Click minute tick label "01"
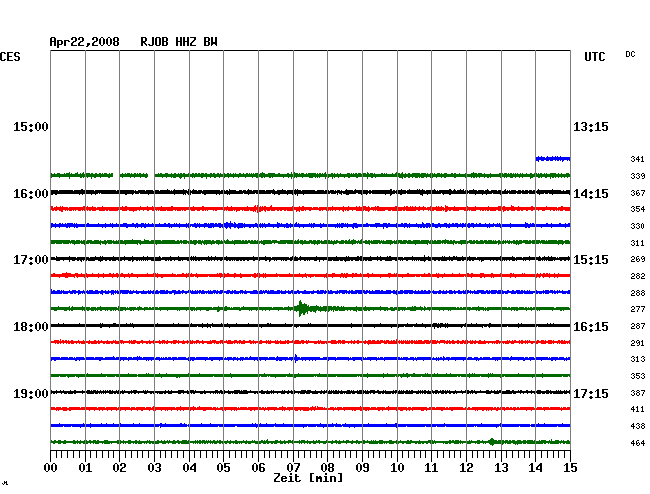This screenshot has width=650, height=494. pos(85,468)
